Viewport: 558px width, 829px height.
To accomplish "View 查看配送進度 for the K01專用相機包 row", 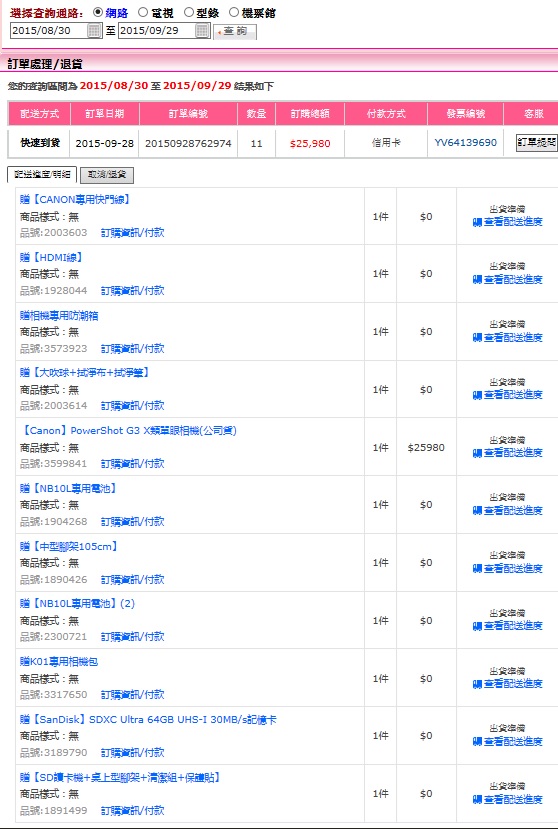I will tap(508, 684).
